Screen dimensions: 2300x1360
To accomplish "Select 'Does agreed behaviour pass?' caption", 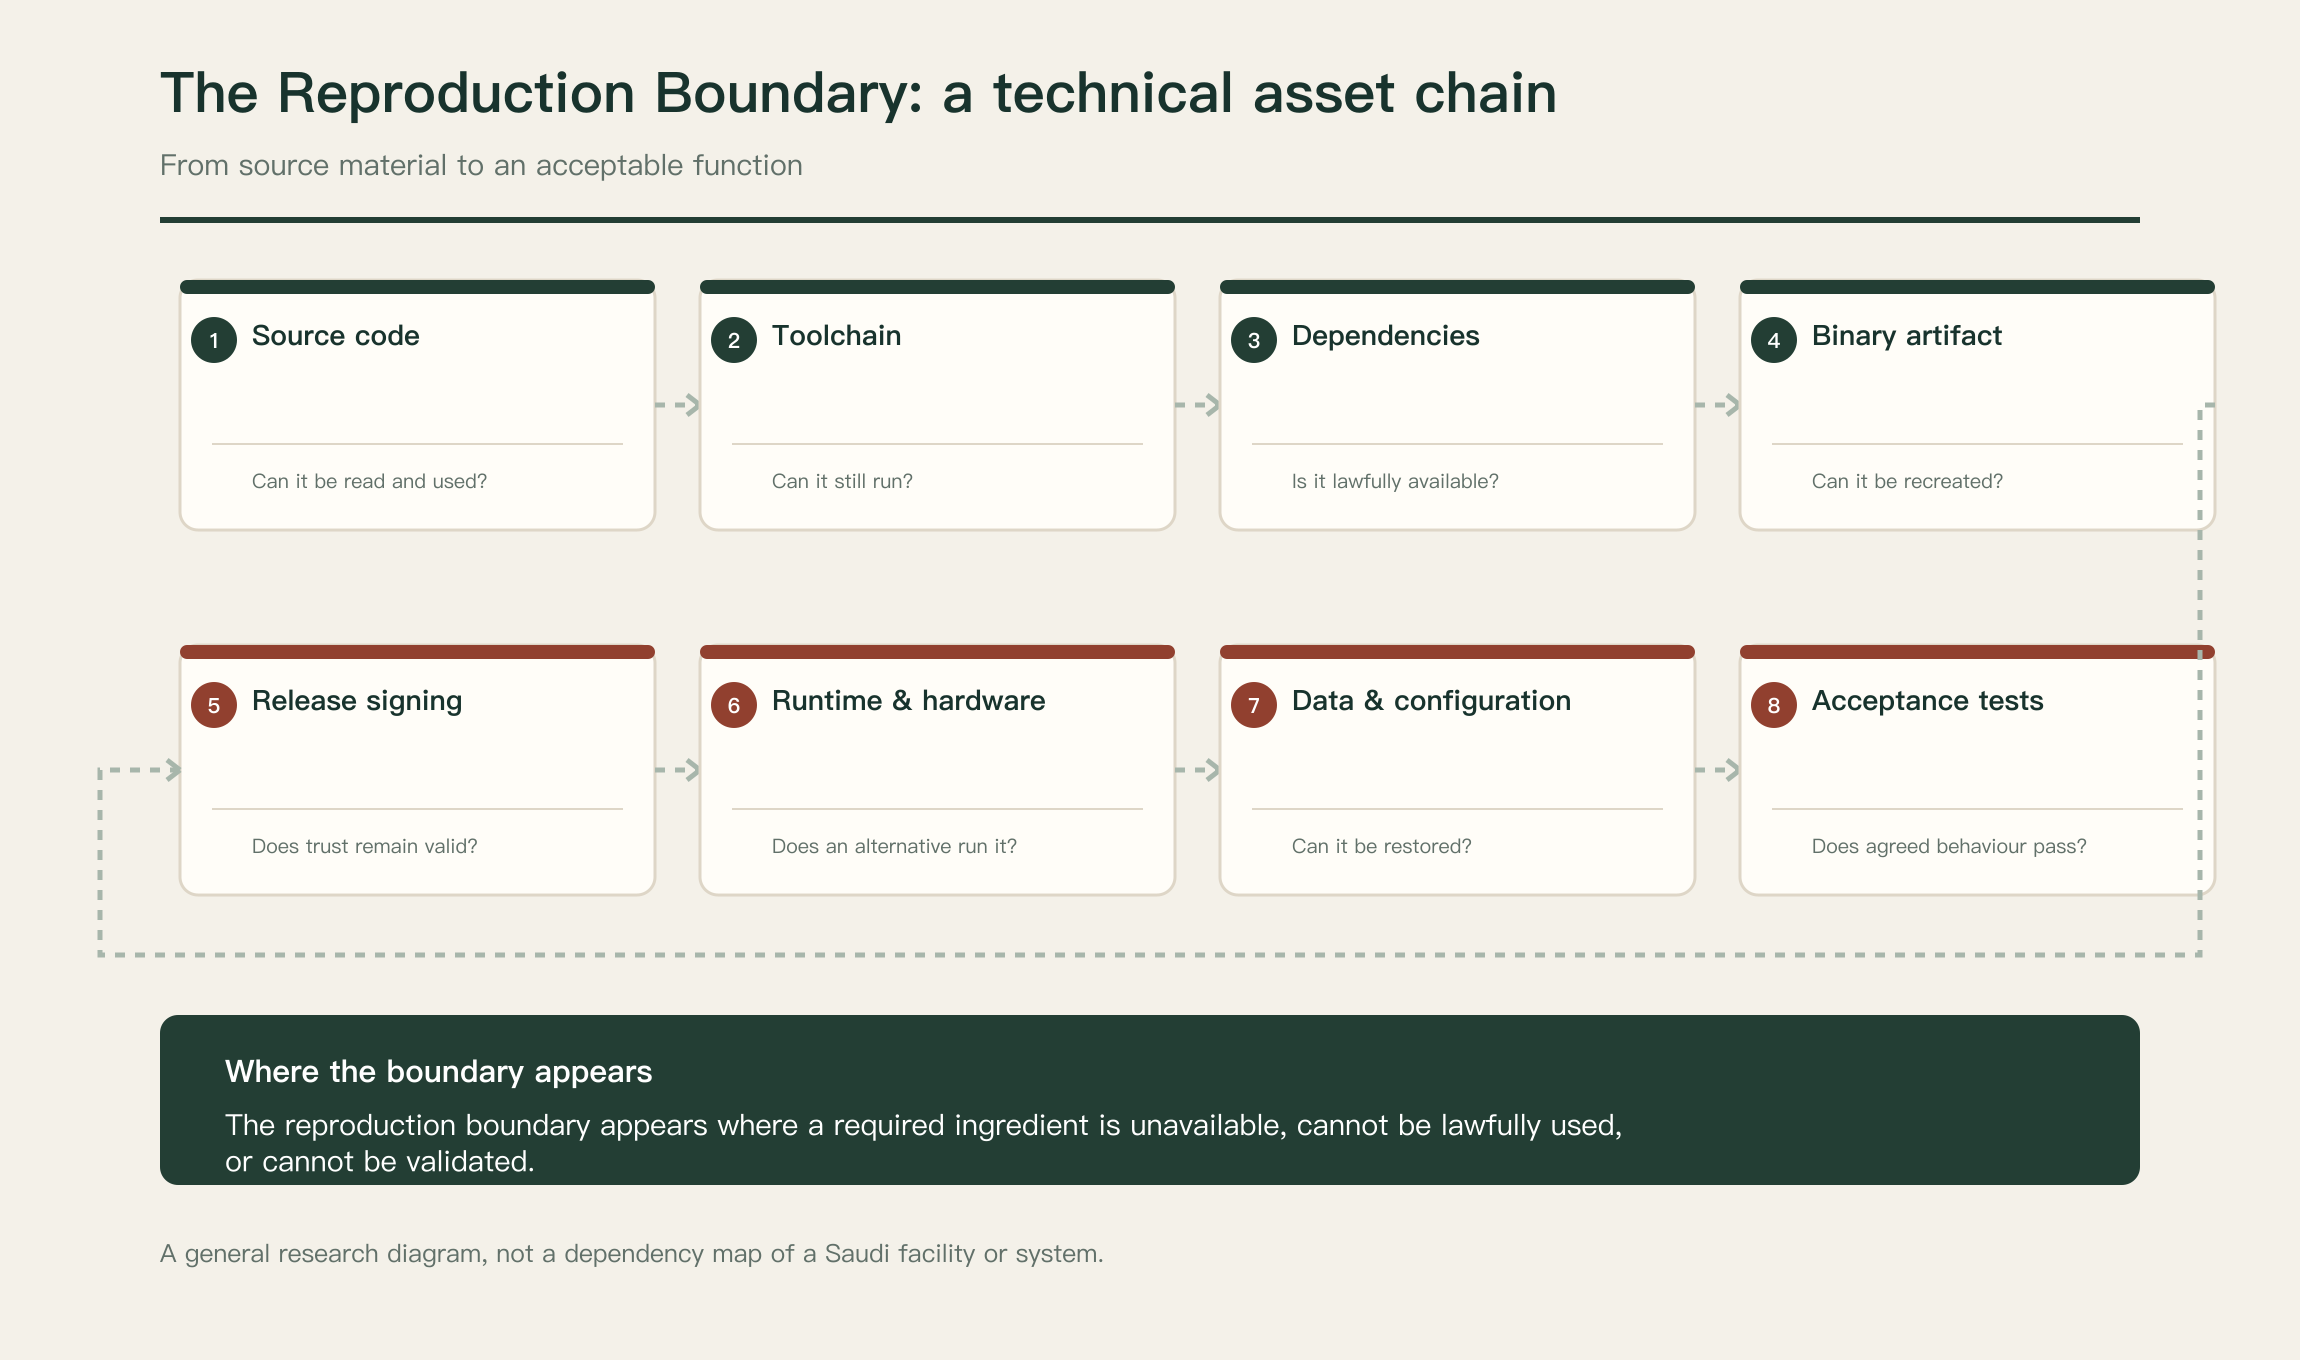I will [1949, 846].
